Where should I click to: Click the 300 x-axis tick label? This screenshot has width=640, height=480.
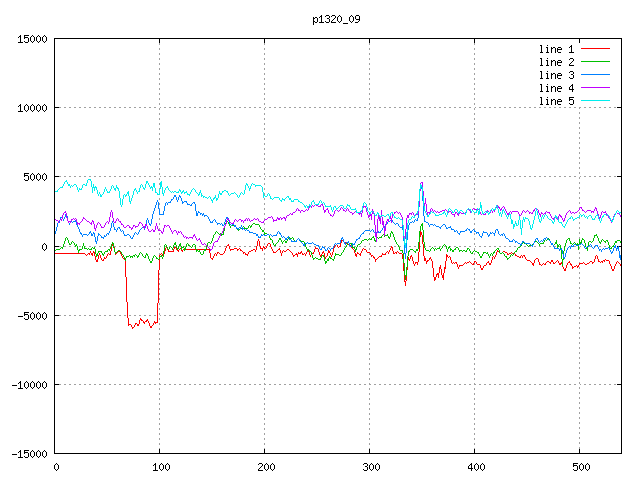pos(370,467)
